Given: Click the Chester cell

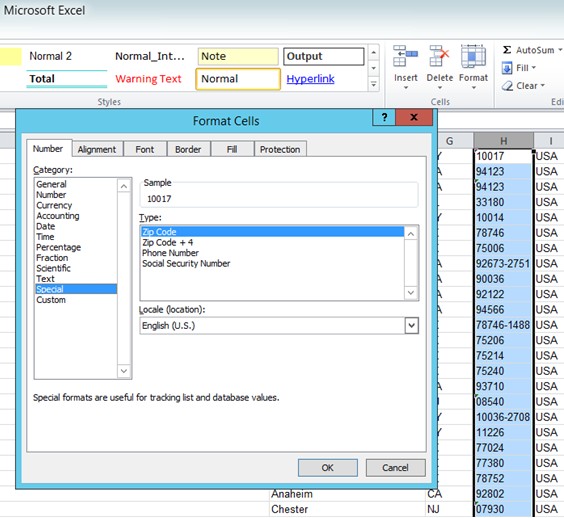Looking at the screenshot, I should [347, 509].
